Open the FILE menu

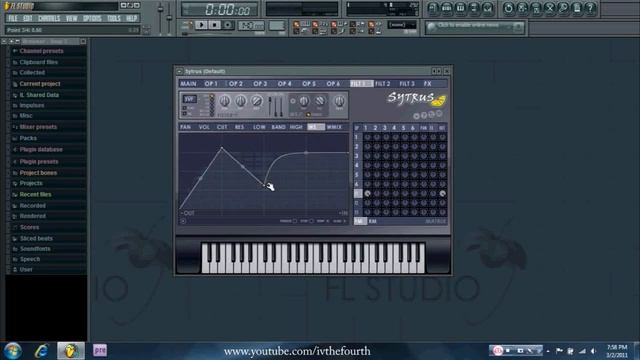[13, 18]
